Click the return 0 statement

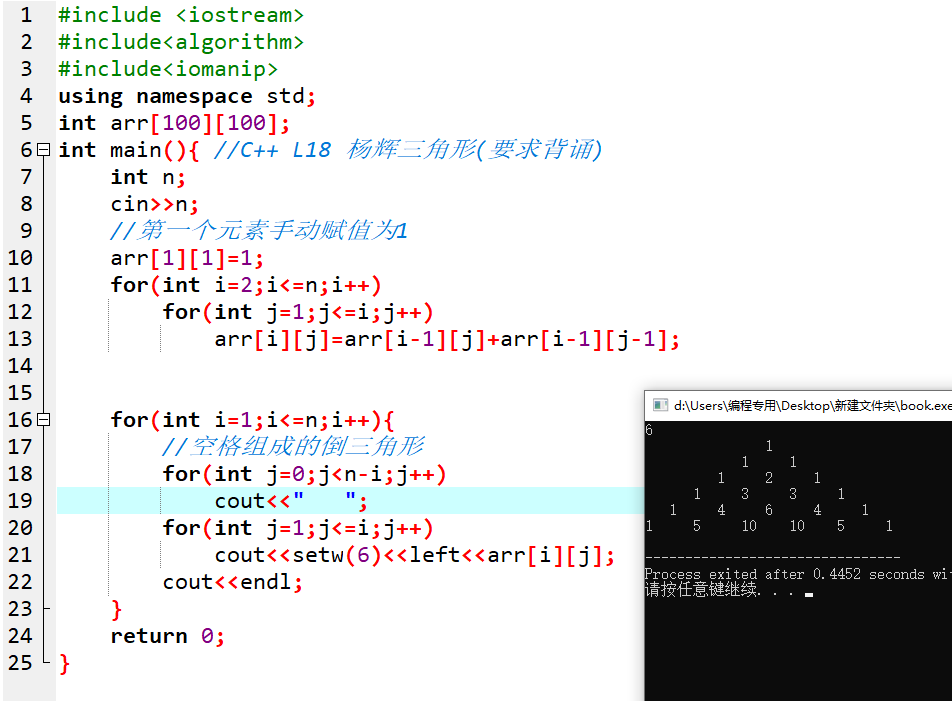(168, 636)
